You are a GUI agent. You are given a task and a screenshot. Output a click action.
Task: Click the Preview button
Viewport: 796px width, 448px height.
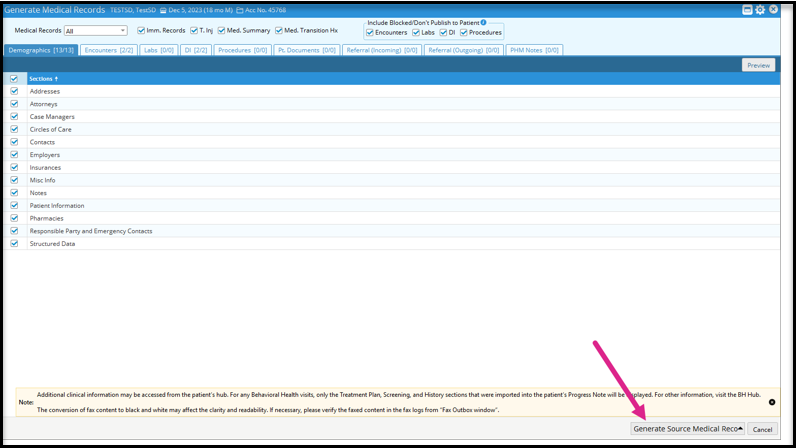pos(758,65)
